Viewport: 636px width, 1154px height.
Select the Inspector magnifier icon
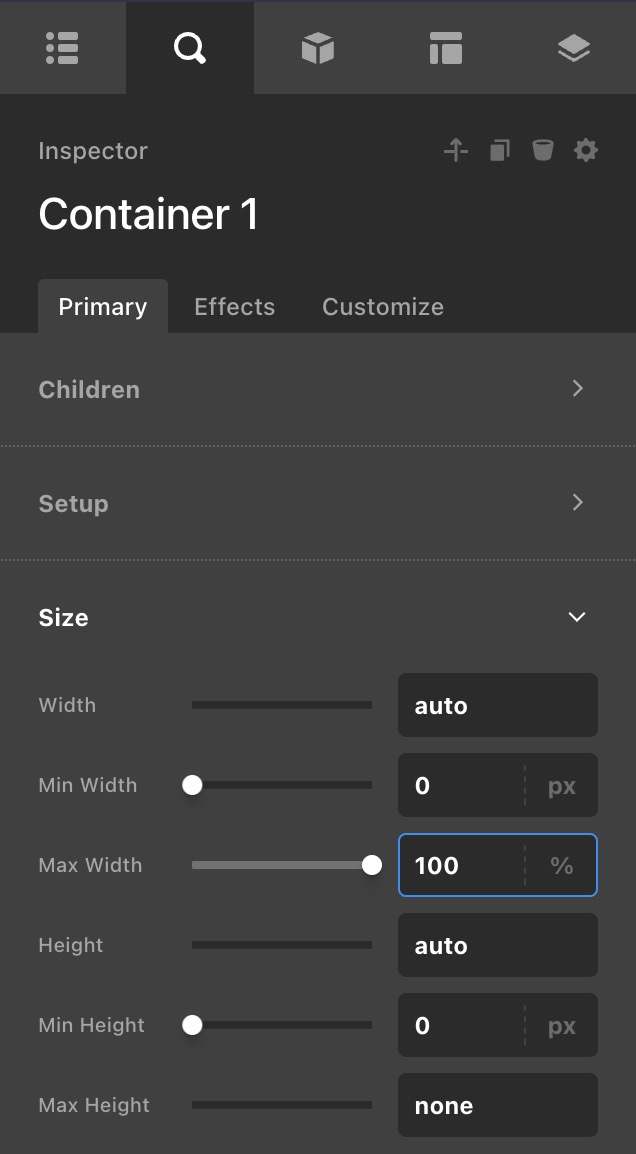tap(189, 48)
